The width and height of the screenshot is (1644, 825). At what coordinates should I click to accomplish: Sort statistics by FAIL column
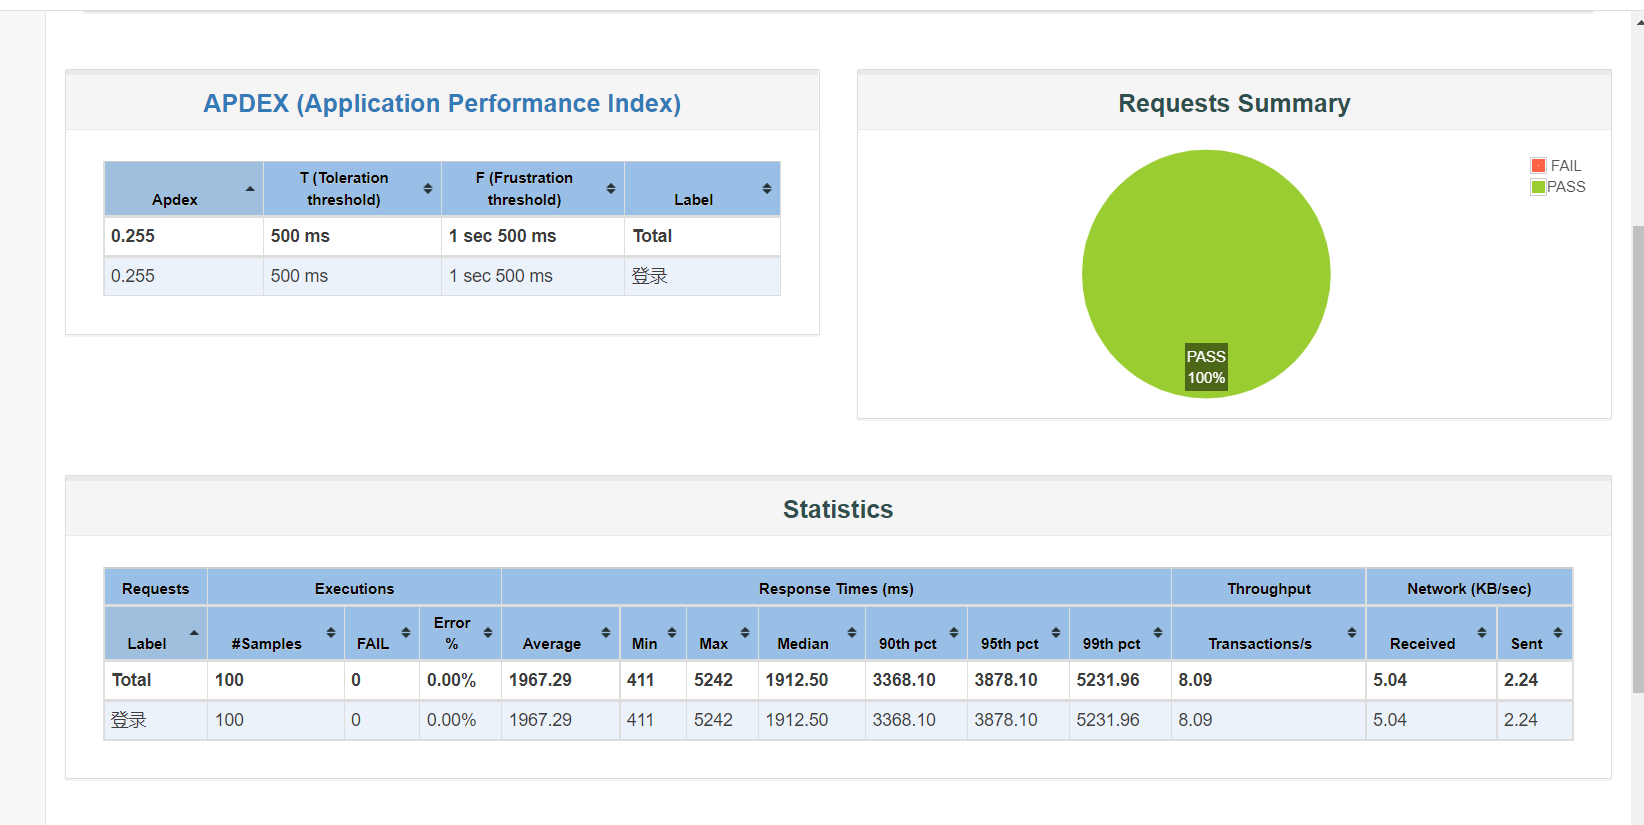coord(382,633)
